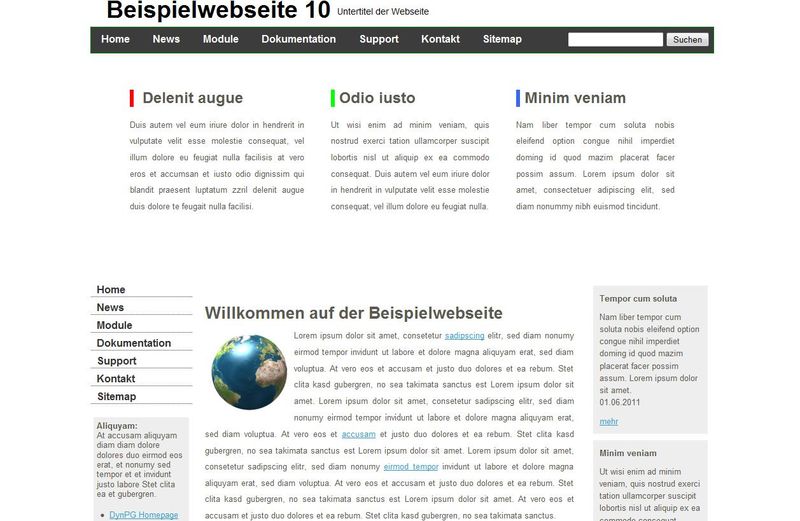This screenshot has height=521, width=800.
Task: Follow the accusam link in the text
Action: 358,435
